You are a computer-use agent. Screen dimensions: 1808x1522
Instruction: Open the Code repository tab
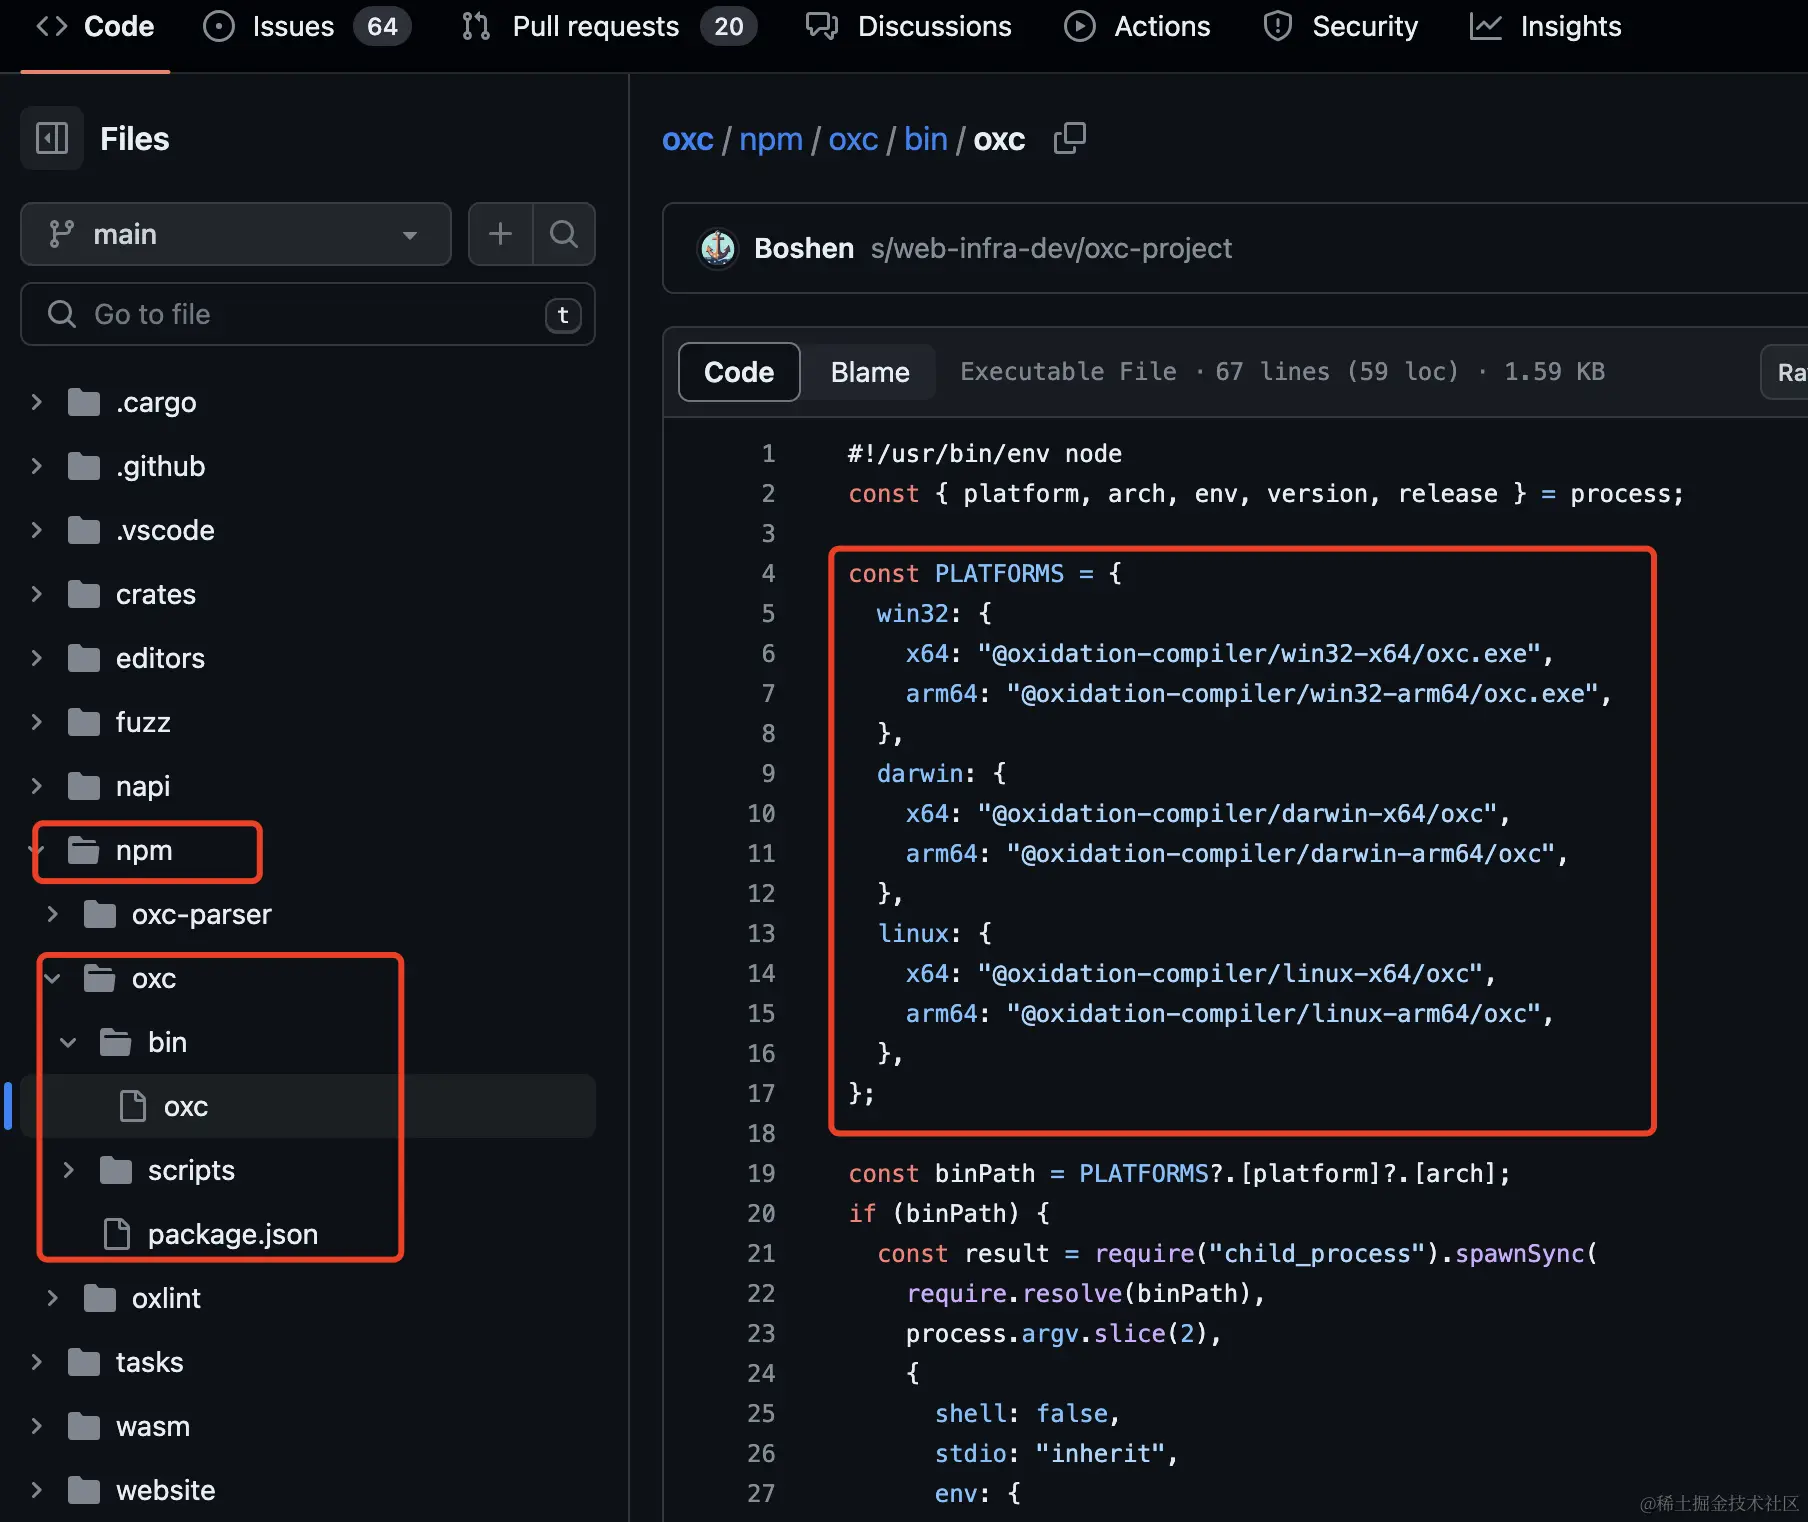(x=95, y=26)
